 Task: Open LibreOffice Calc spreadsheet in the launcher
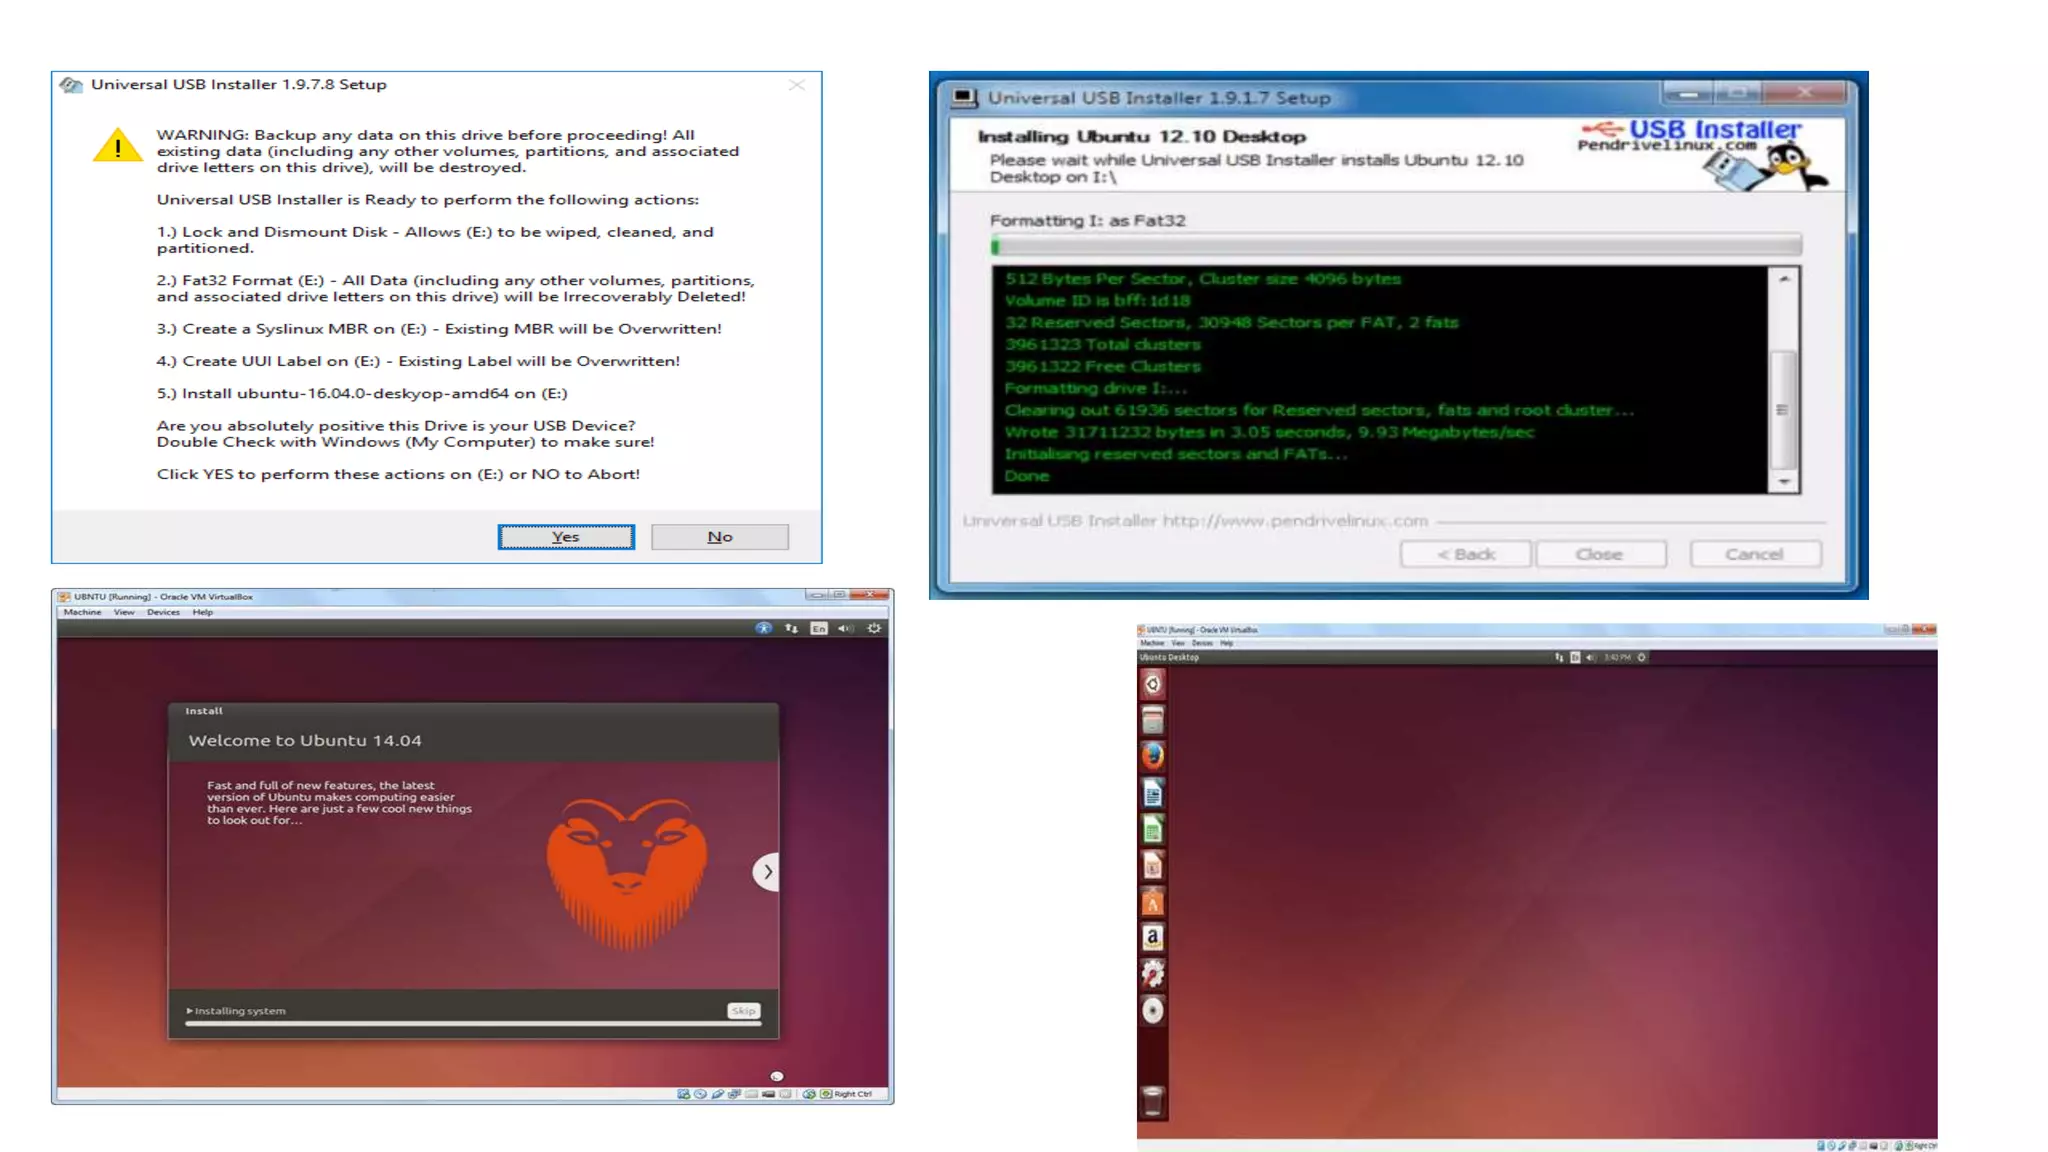click(1152, 829)
